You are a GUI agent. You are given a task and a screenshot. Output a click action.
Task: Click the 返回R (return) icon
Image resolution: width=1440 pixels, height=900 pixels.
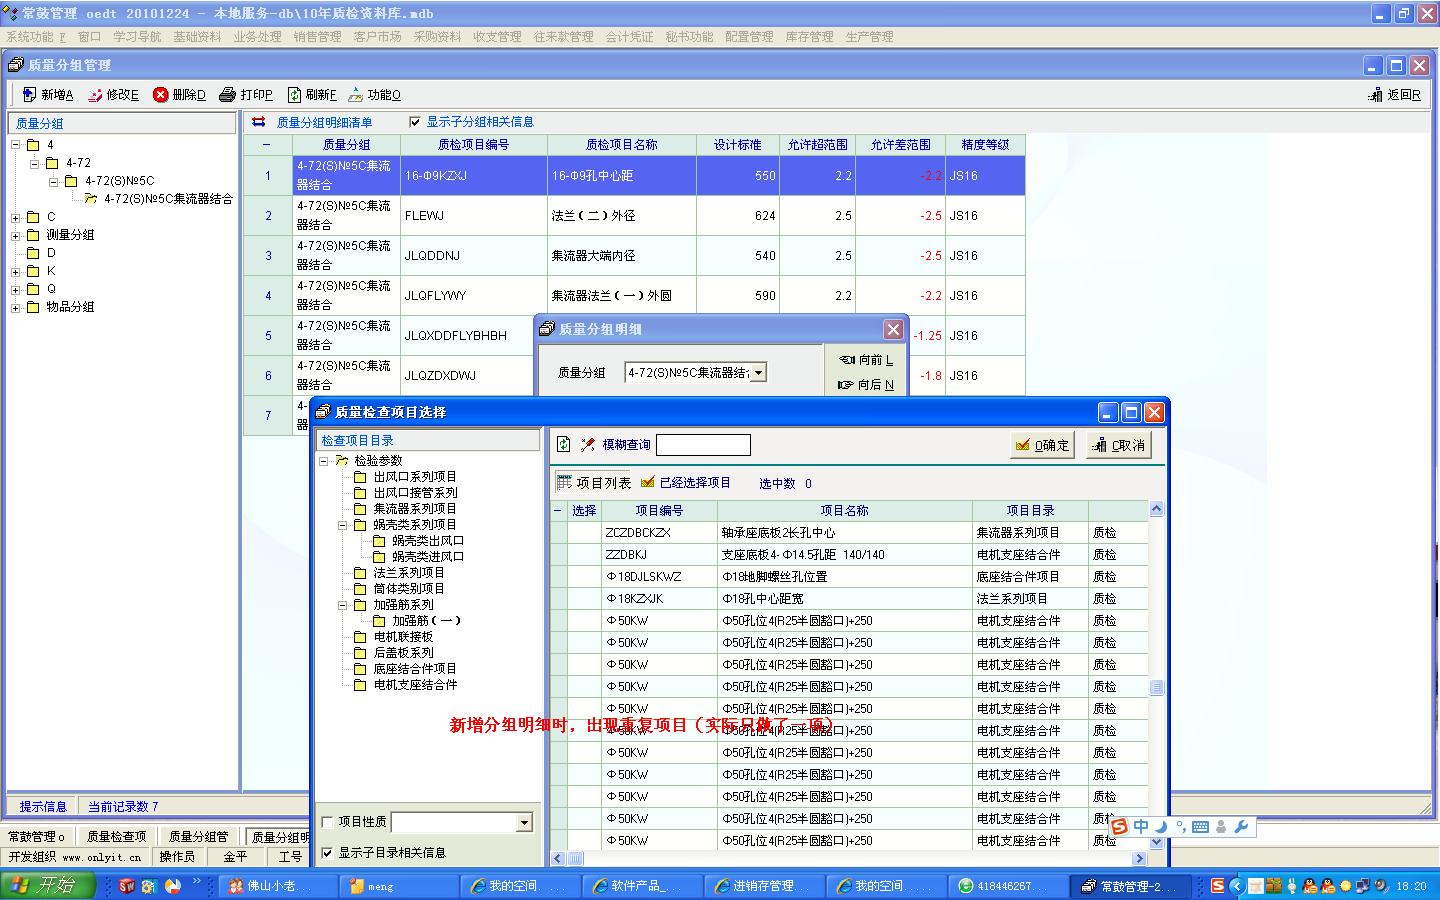click(x=1375, y=95)
